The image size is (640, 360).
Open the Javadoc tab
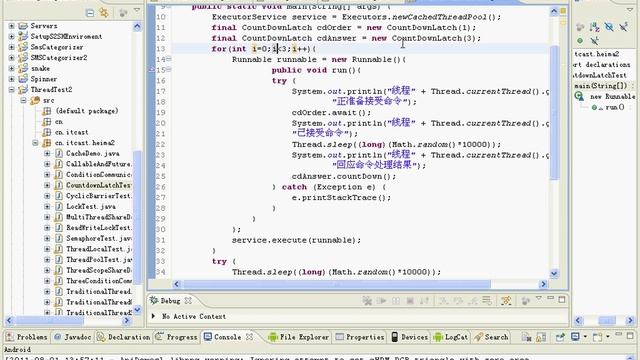73,337
